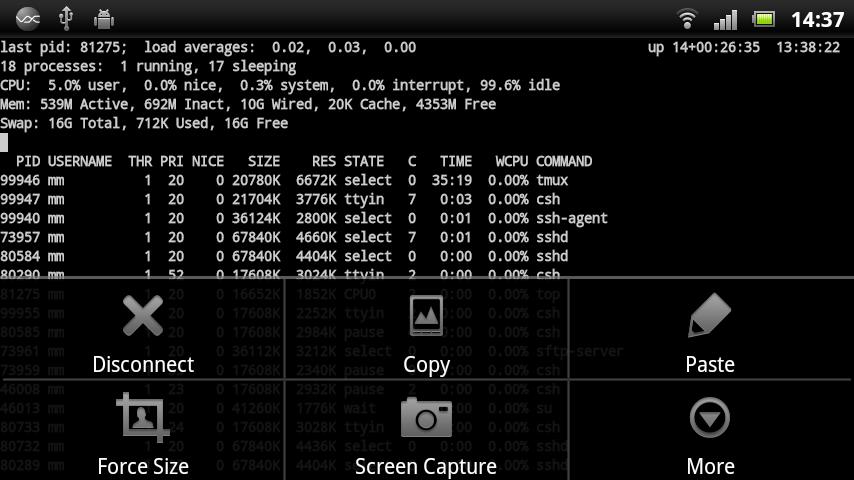Click the terminal cursor block

[x=4, y=142]
